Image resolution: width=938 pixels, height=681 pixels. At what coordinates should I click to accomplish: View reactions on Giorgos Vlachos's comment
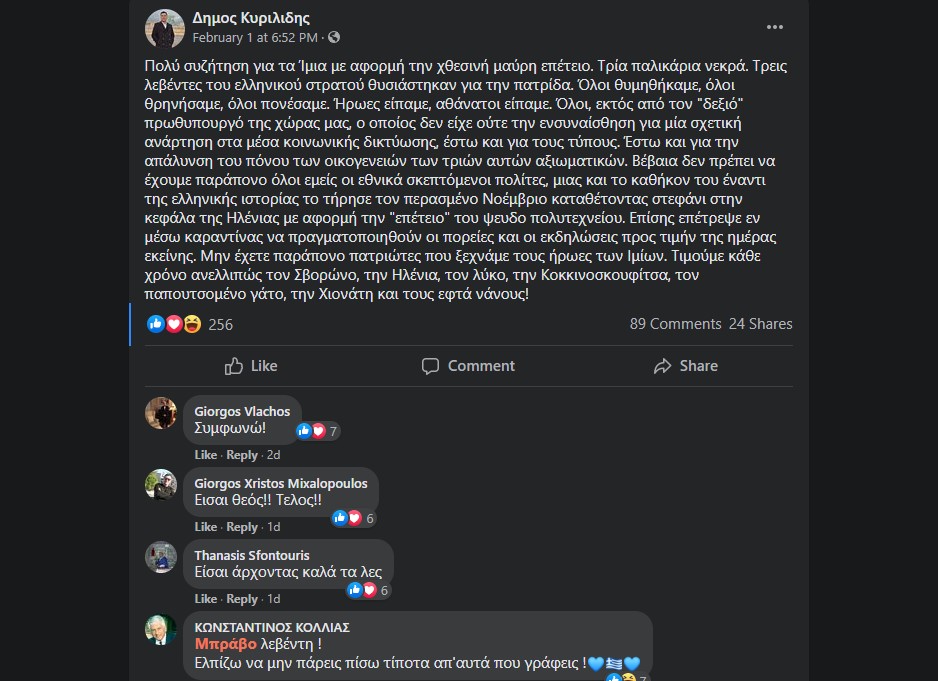click(x=318, y=432)
